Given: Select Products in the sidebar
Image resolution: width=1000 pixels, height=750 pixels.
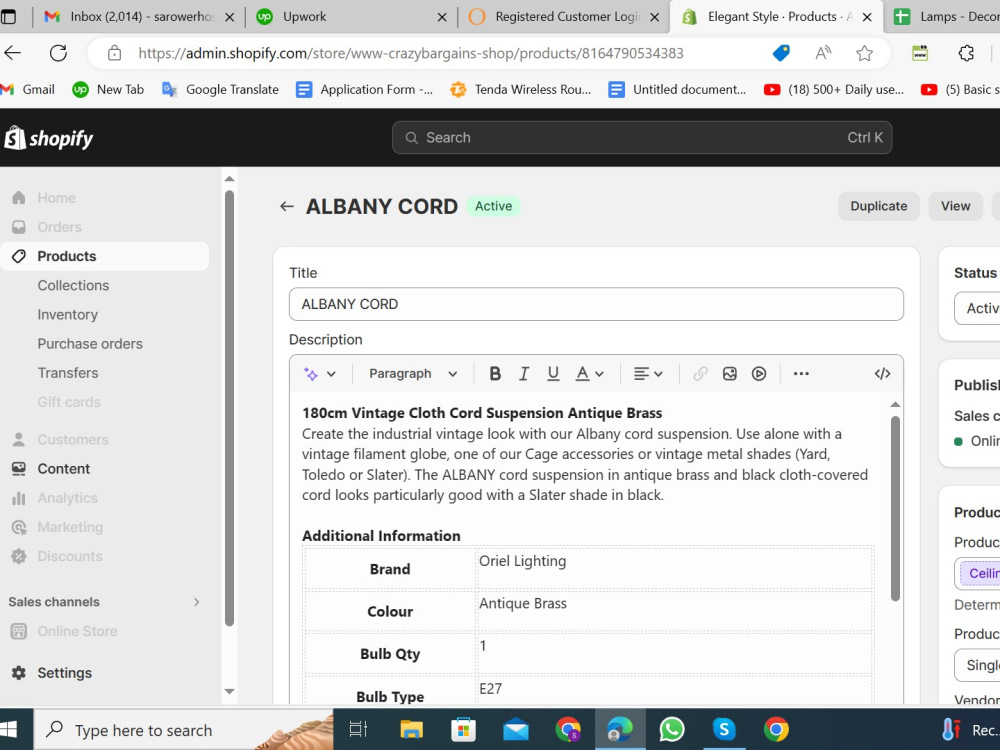Looking at the screenshot, I should click(105, 256).
